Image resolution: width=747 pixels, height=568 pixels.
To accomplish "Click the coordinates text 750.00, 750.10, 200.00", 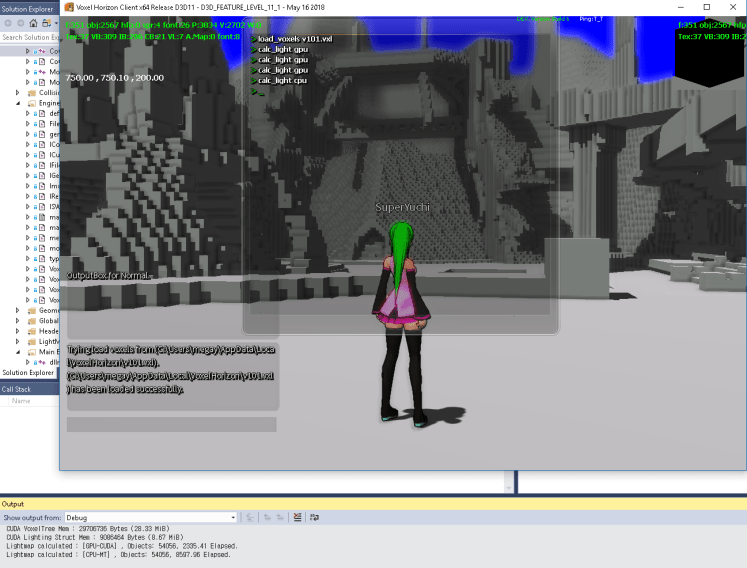I will click(x=115, y=78).
